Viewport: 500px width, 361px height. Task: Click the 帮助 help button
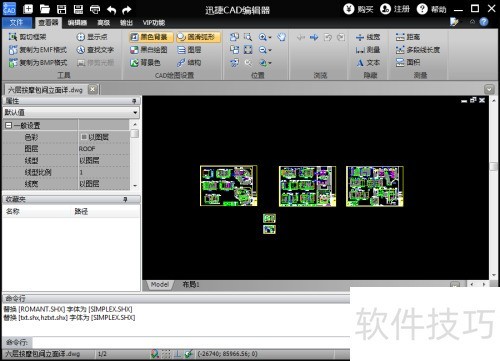coord(432,9)
